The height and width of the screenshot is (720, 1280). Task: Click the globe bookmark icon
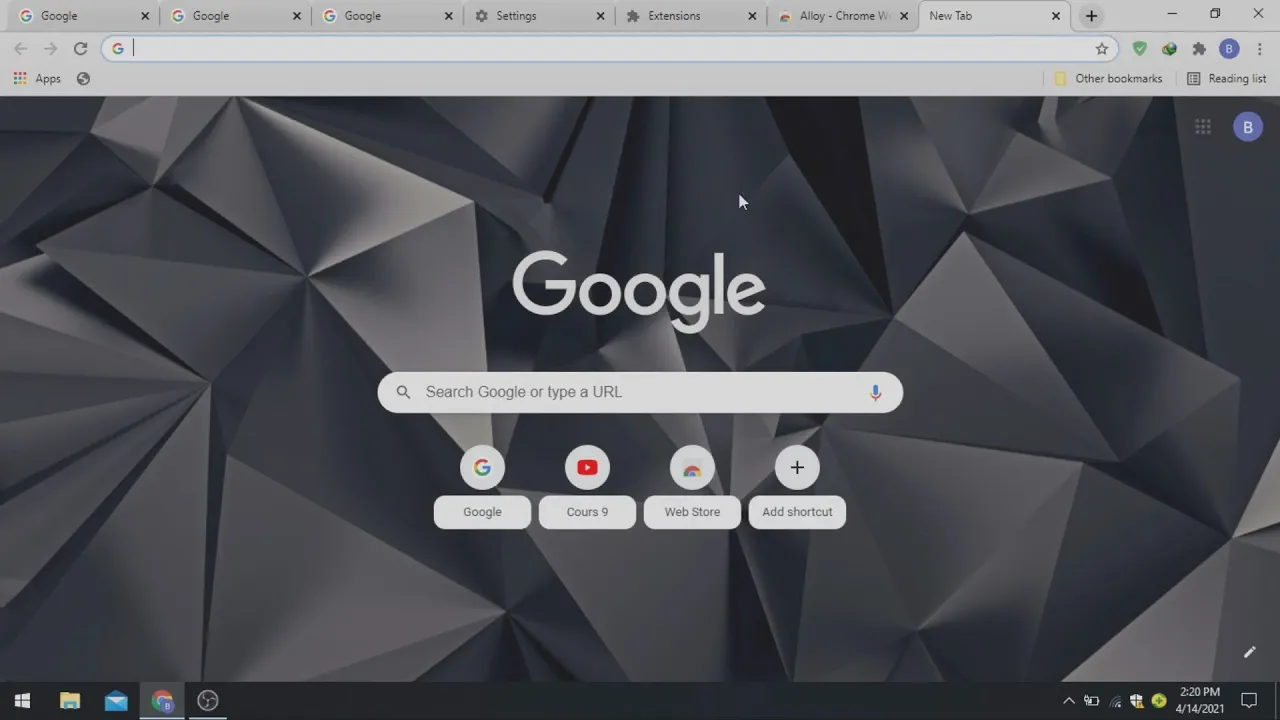coord(83,78)
